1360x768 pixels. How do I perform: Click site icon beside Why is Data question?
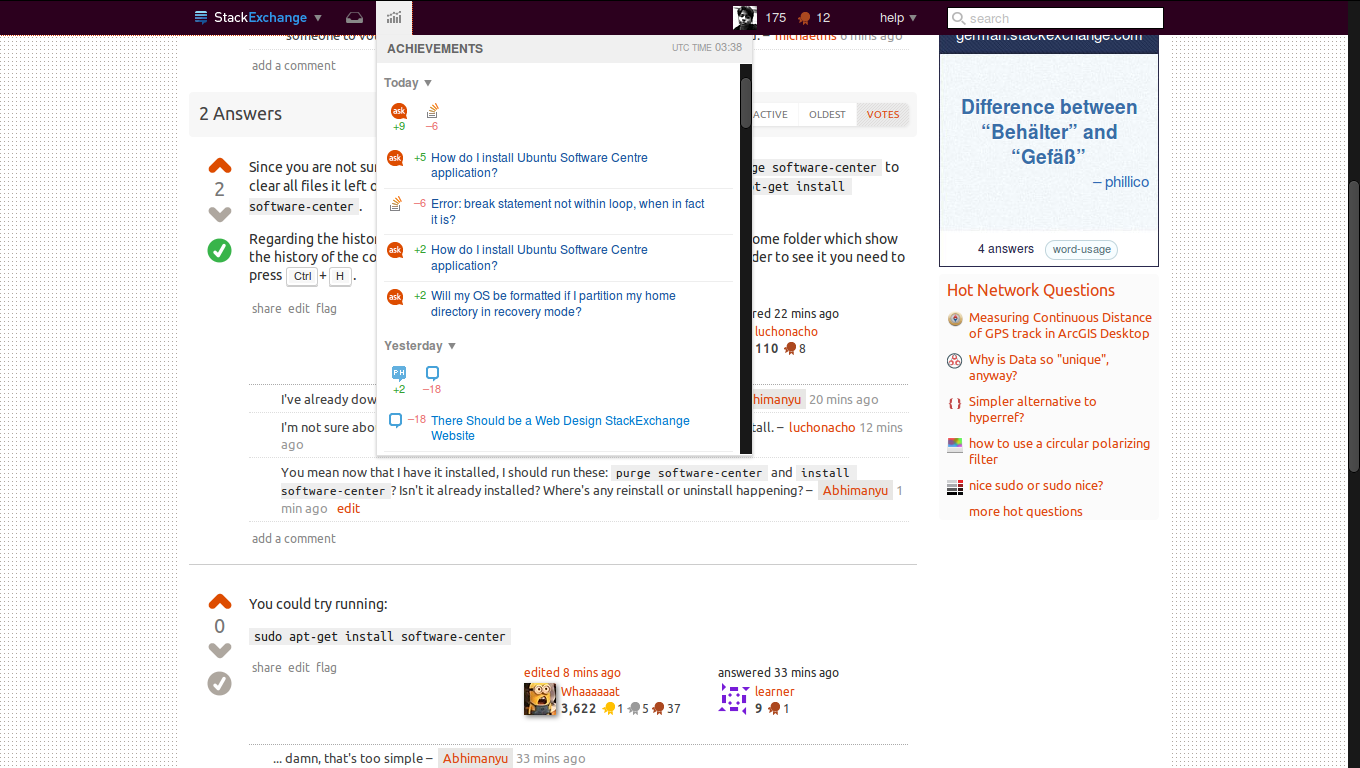(x=955, y=361)
